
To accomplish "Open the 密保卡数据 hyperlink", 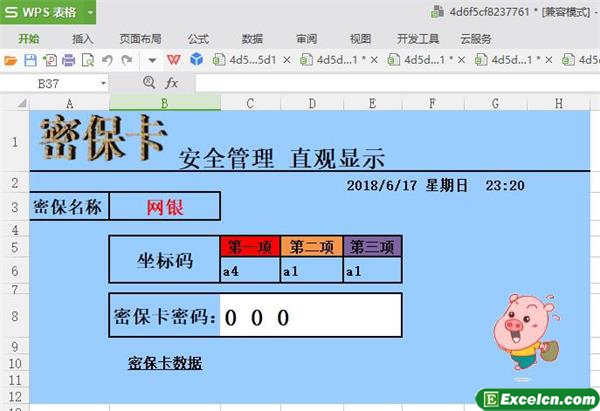I will [165, 363].
